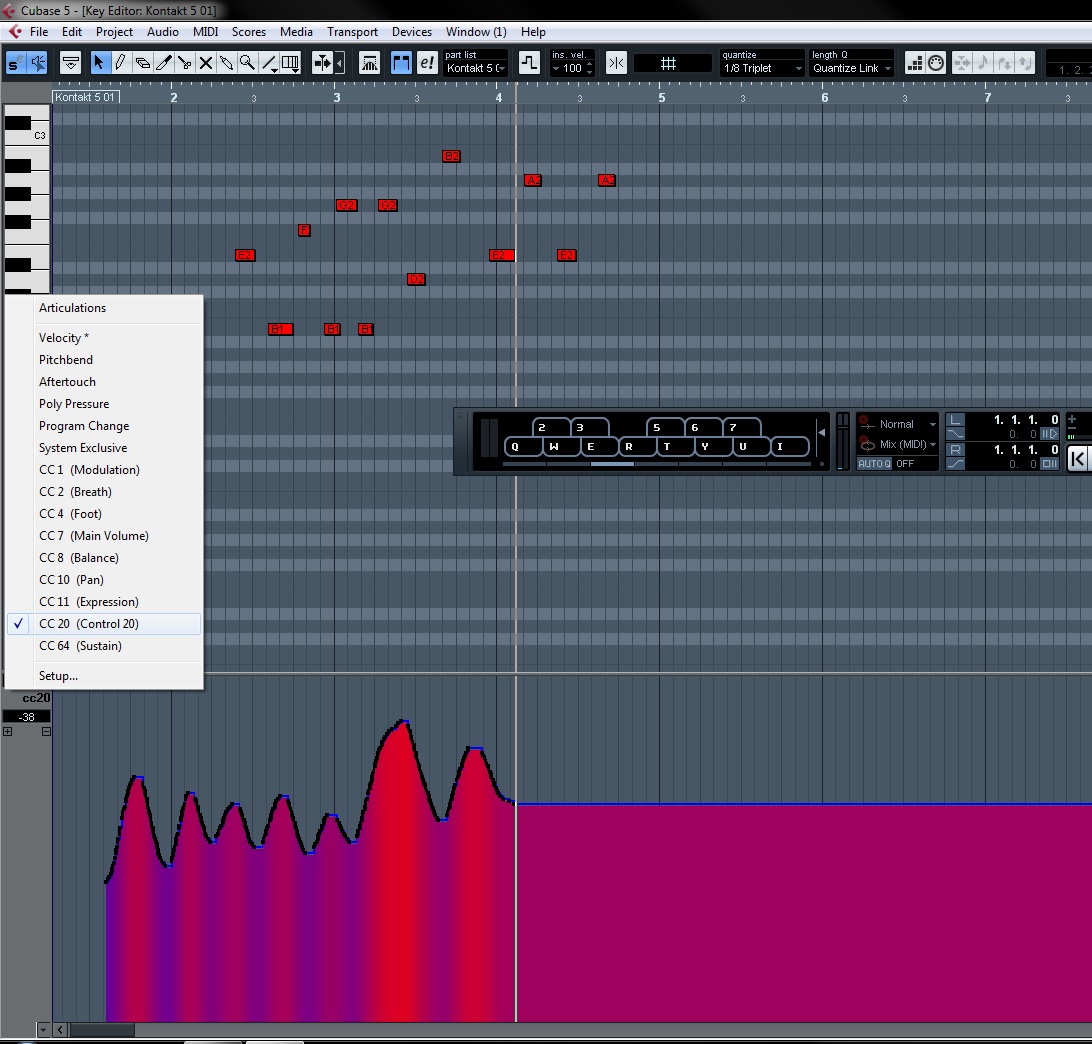This screenshot has width=1092, height=1044.
Task: Click the right locator R button
Action: (956, 450)
